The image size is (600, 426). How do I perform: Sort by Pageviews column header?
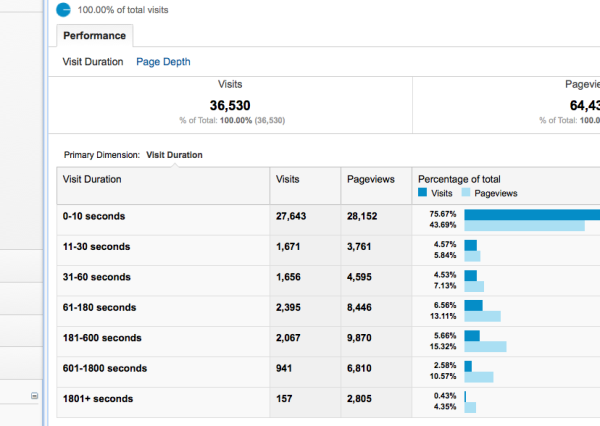tap(370, 179)
